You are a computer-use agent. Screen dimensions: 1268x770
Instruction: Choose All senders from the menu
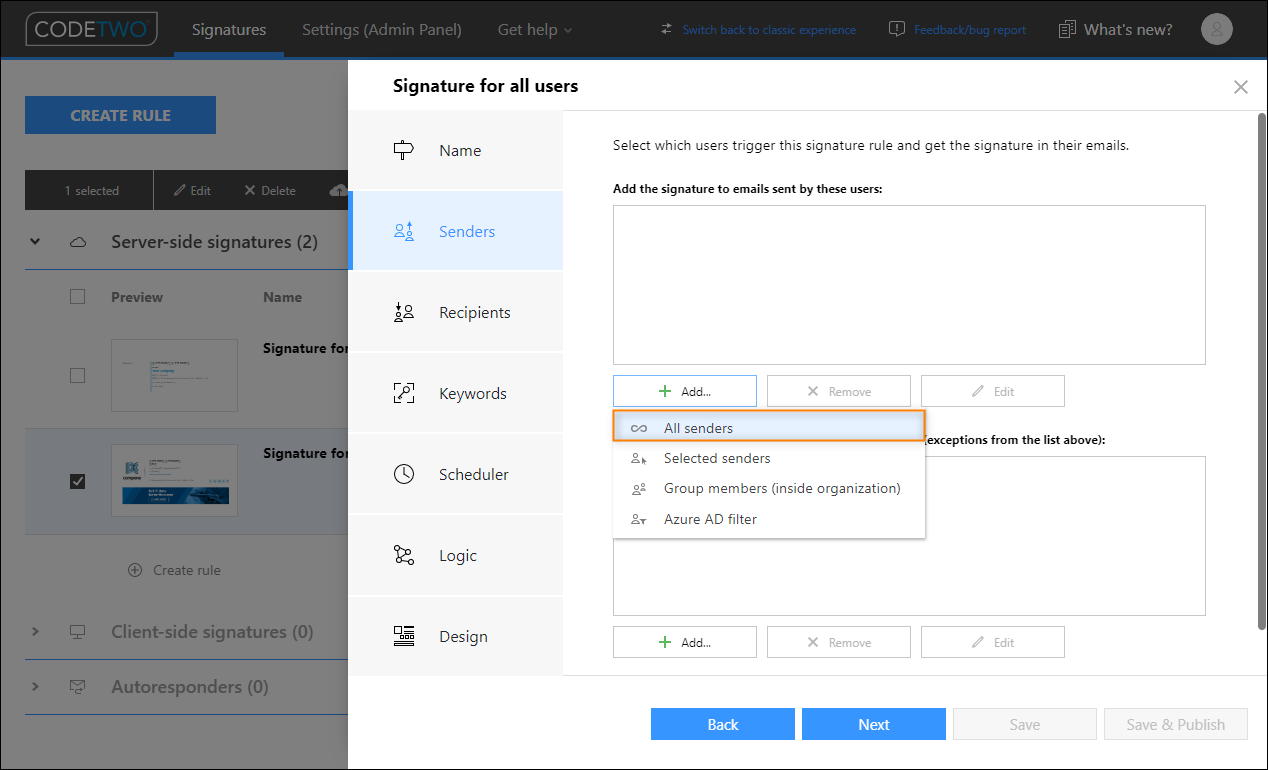(769, 428)
